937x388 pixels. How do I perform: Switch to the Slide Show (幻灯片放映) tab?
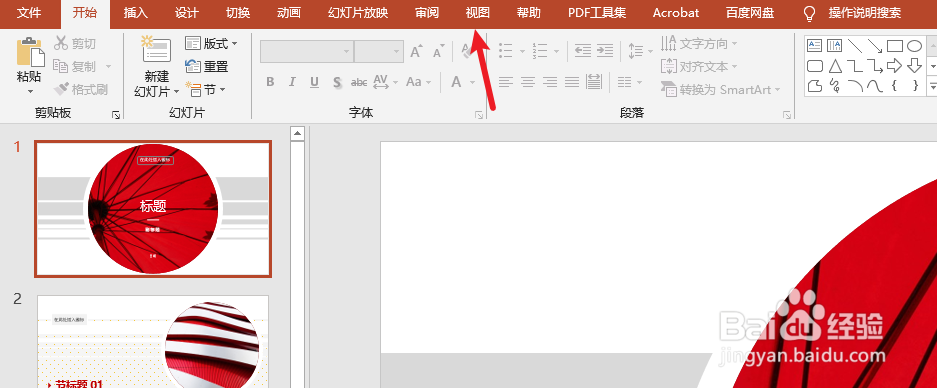(358, 13)
